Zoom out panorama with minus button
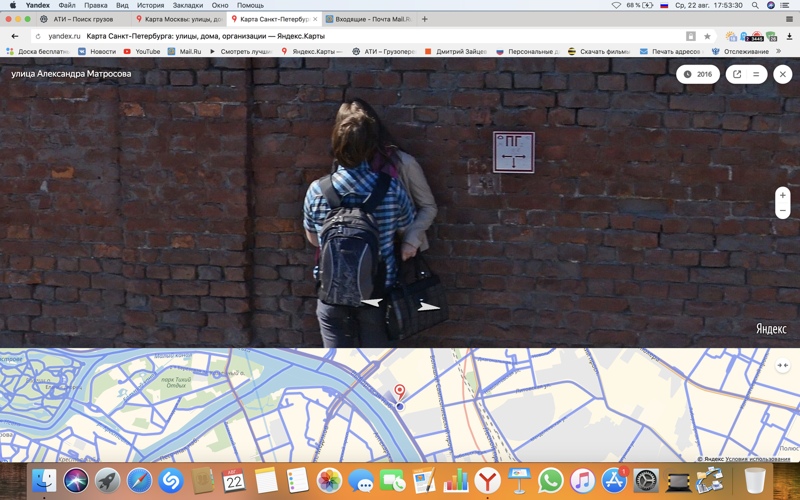Image resolution: width=800 pixels, height=500 pixels. (x=782, y=211)
